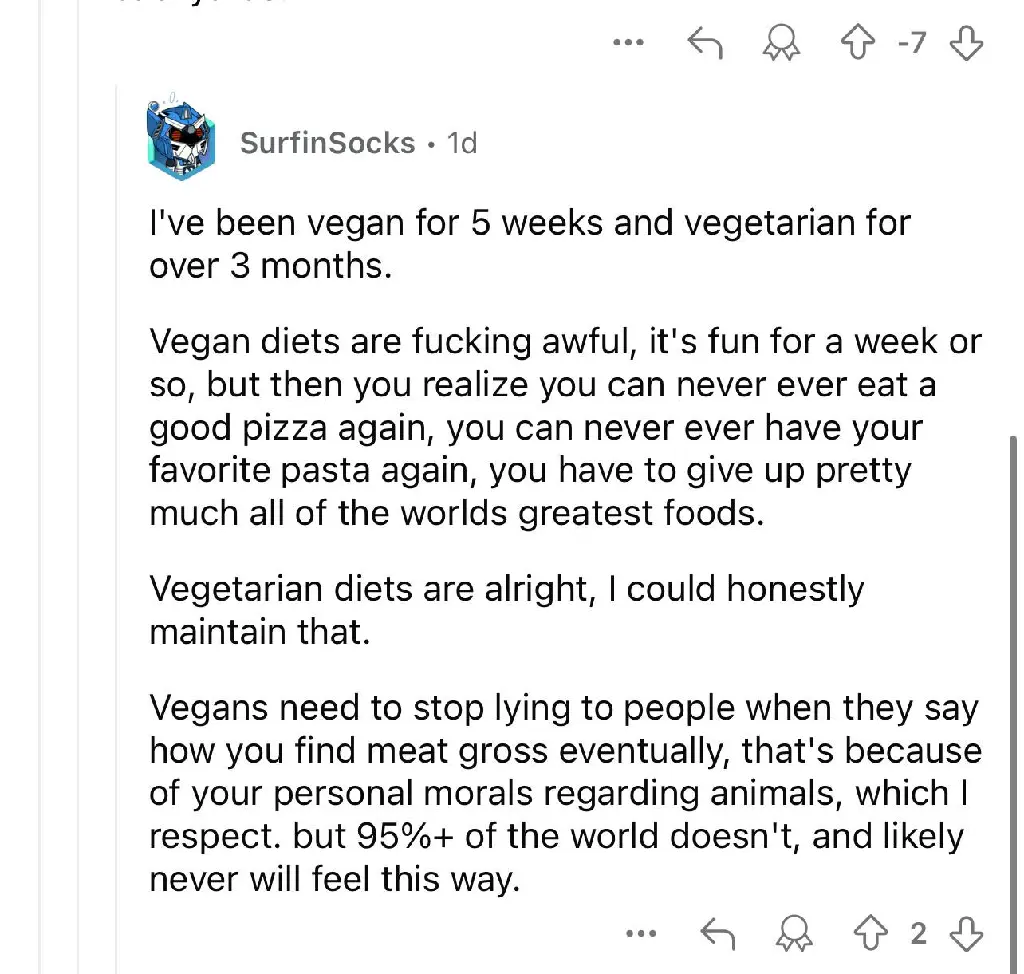The image size is (1024, 974).
Task: Downvote SurfinSocks' comment with score 2
Action: [x=967, y=933]
